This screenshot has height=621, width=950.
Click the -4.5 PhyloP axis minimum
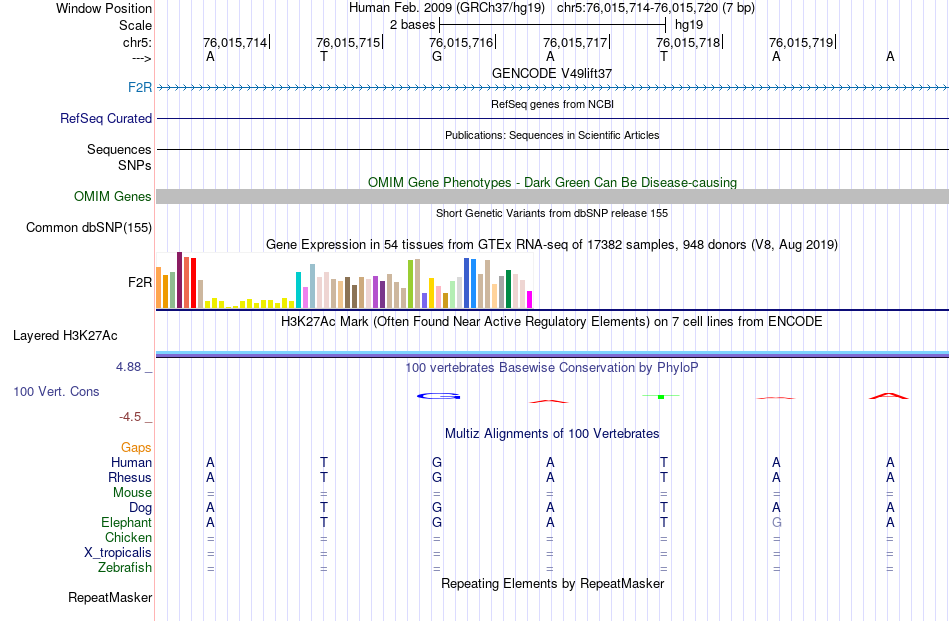tap(130, 417)
